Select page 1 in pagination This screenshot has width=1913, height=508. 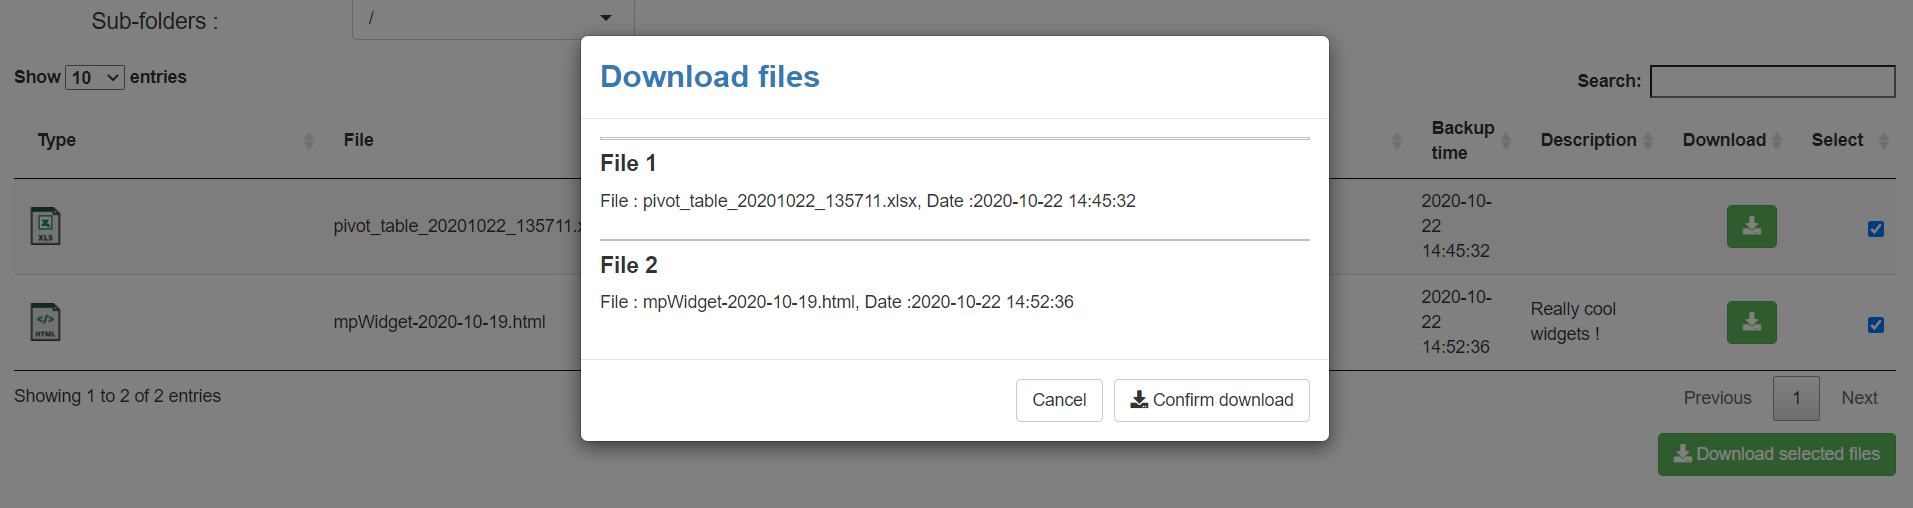coord(1796,398)
